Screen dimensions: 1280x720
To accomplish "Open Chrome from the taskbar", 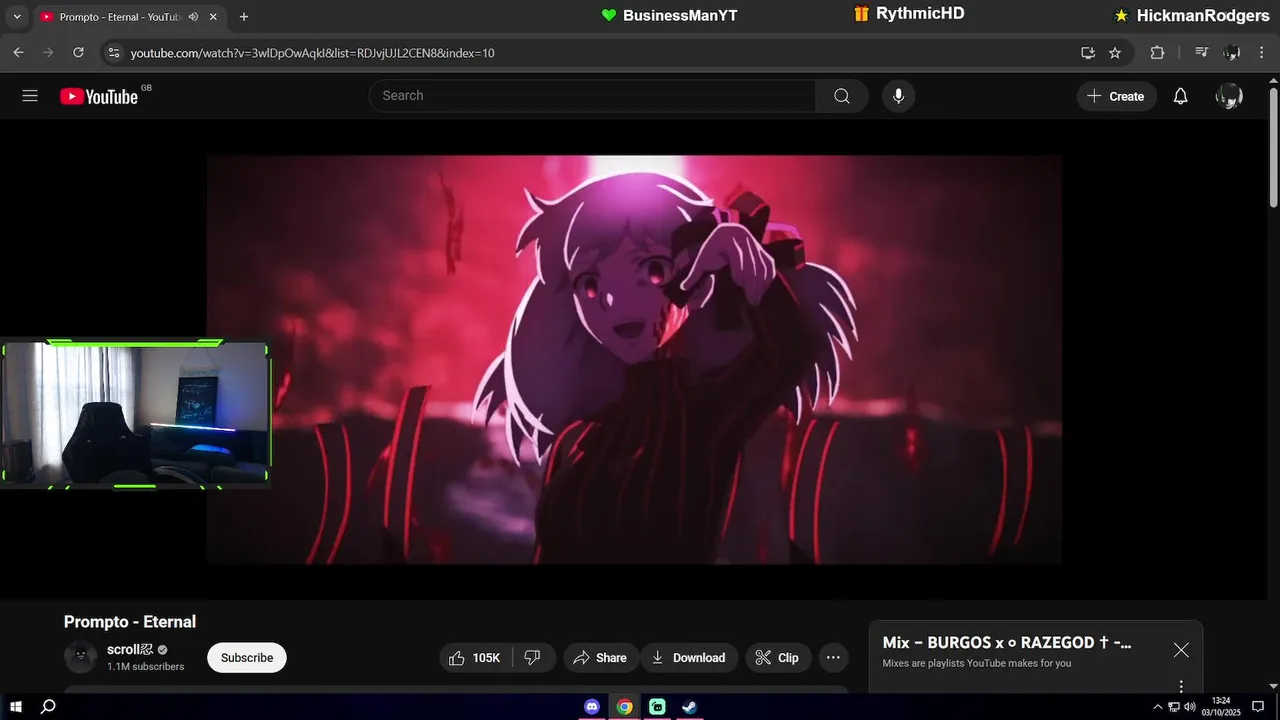I will coord(624,707).
